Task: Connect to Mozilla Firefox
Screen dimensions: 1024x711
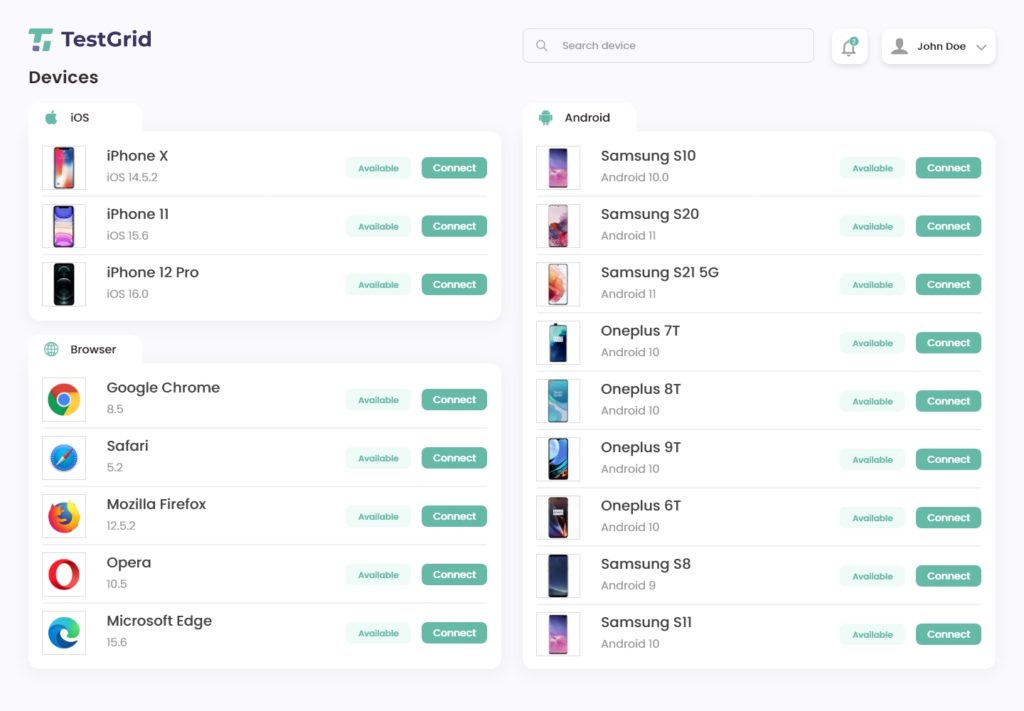Action: [x=454, y=516]
